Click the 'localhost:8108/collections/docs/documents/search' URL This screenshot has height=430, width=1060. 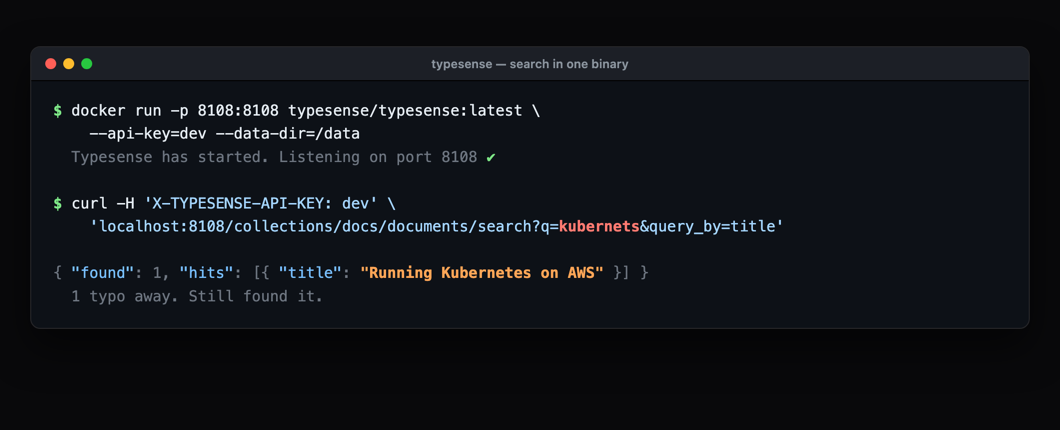[315, 226]
